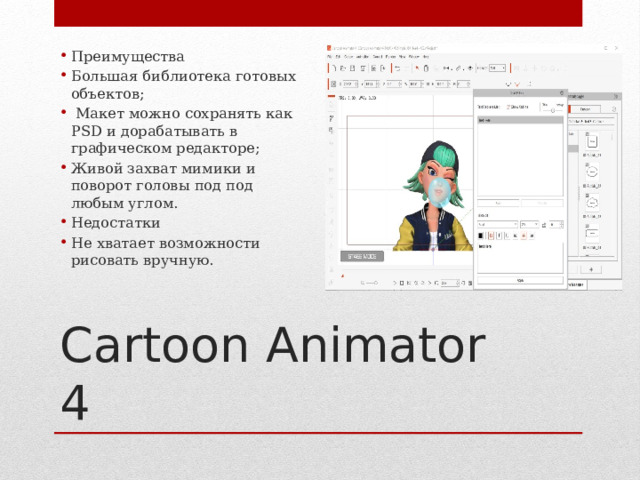This screenshot has height=480, width=640.
Task: Adjust the slider at the text panel top
Action: (x=553, y=110)
